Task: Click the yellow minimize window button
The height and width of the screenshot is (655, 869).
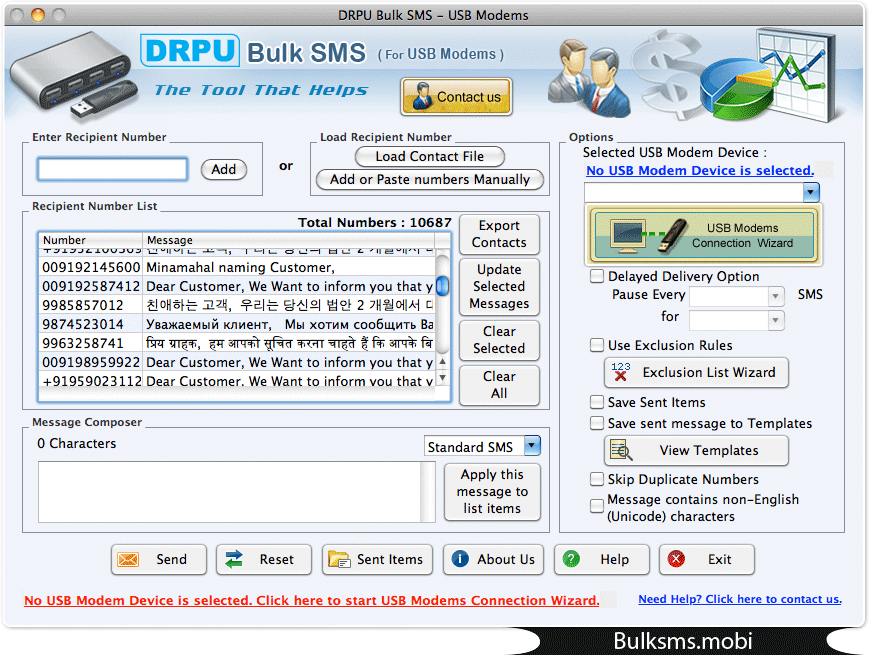Action: tap(38, 14)
